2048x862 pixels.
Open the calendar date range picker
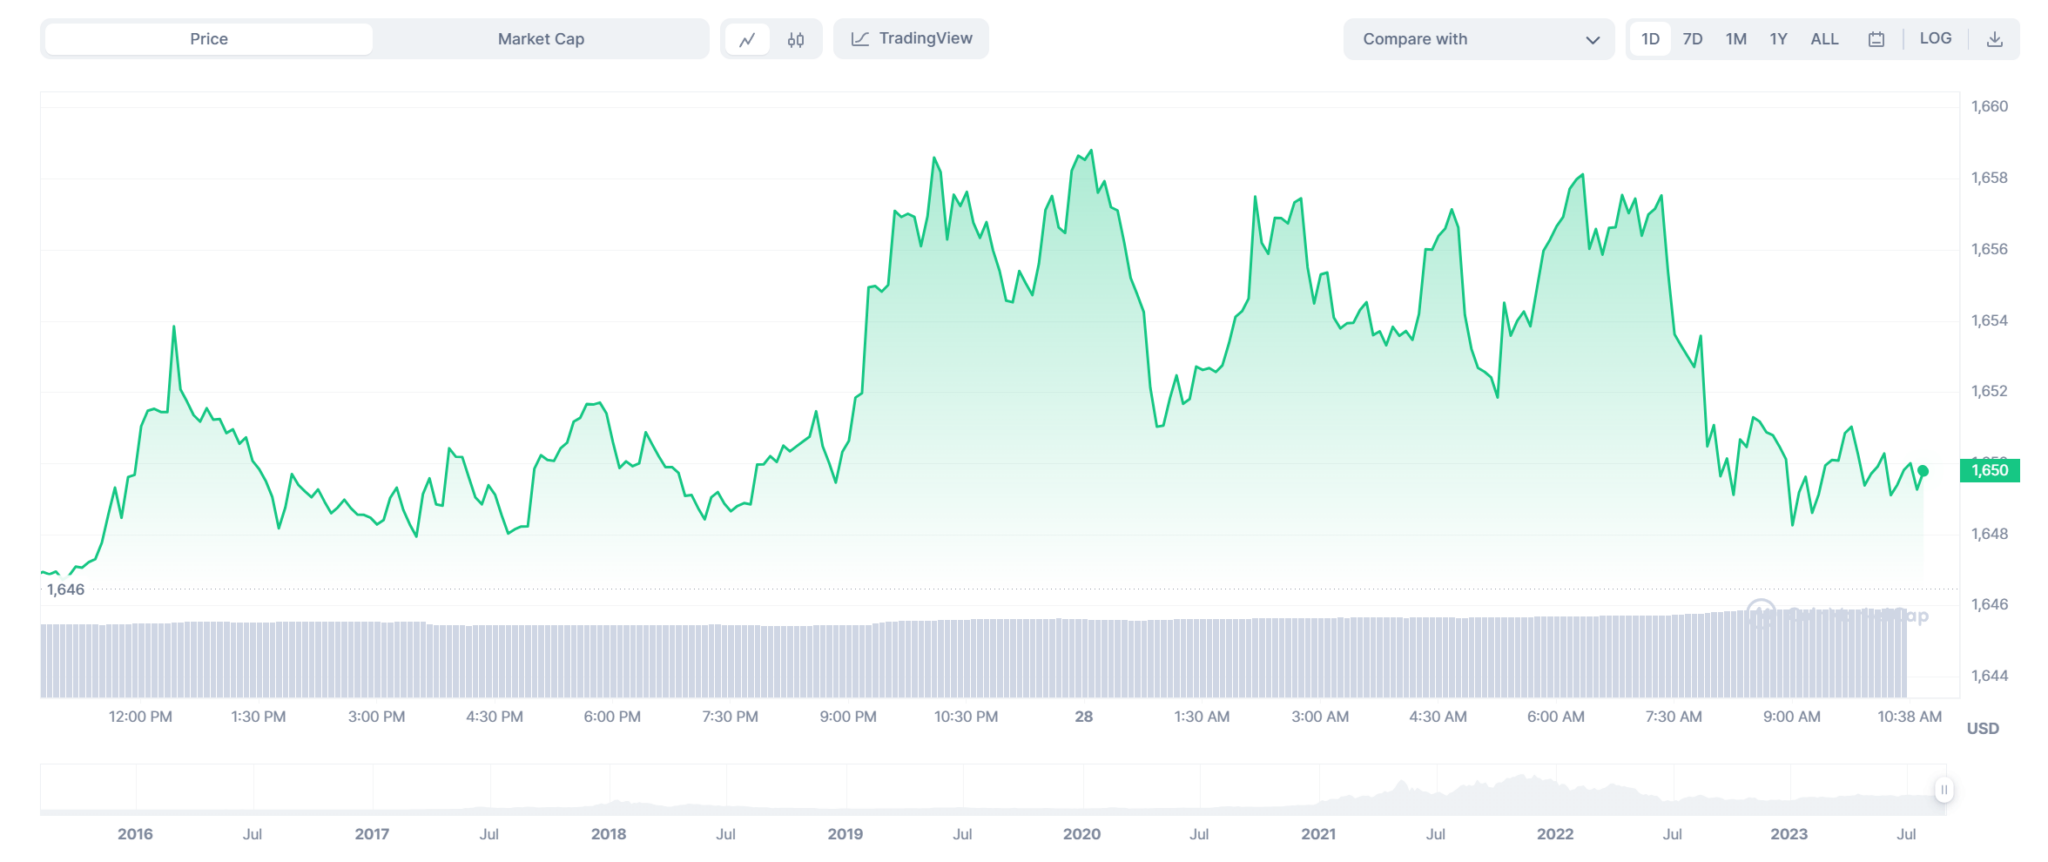tap(1876, 40)
